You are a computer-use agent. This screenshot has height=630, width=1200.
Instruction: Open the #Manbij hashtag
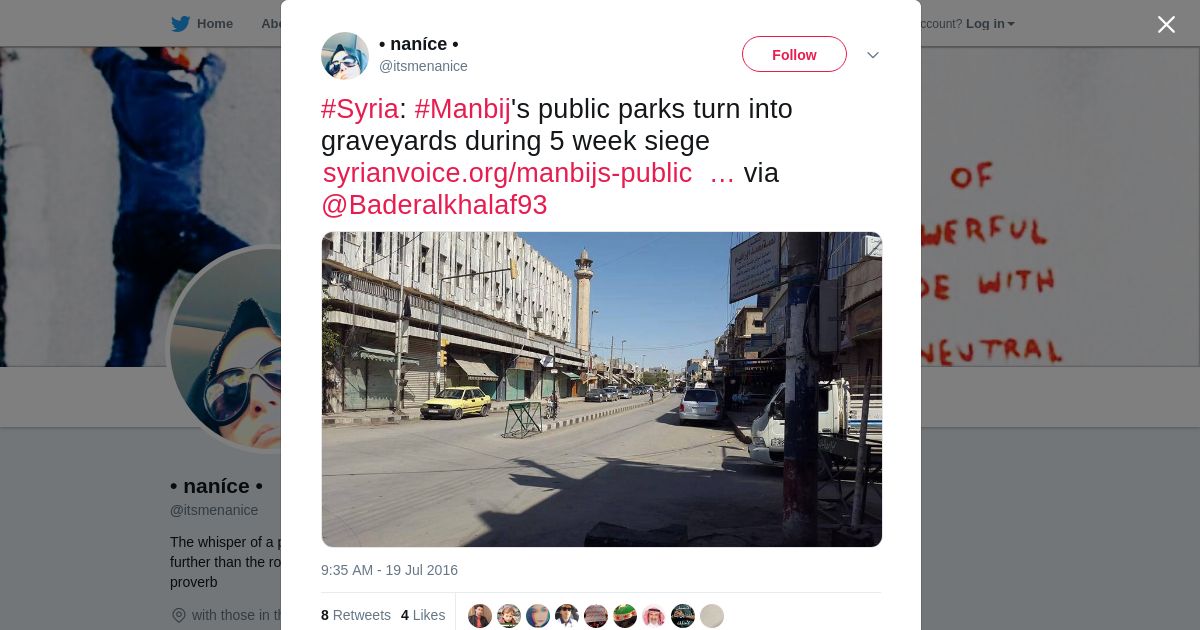[462, 109]
